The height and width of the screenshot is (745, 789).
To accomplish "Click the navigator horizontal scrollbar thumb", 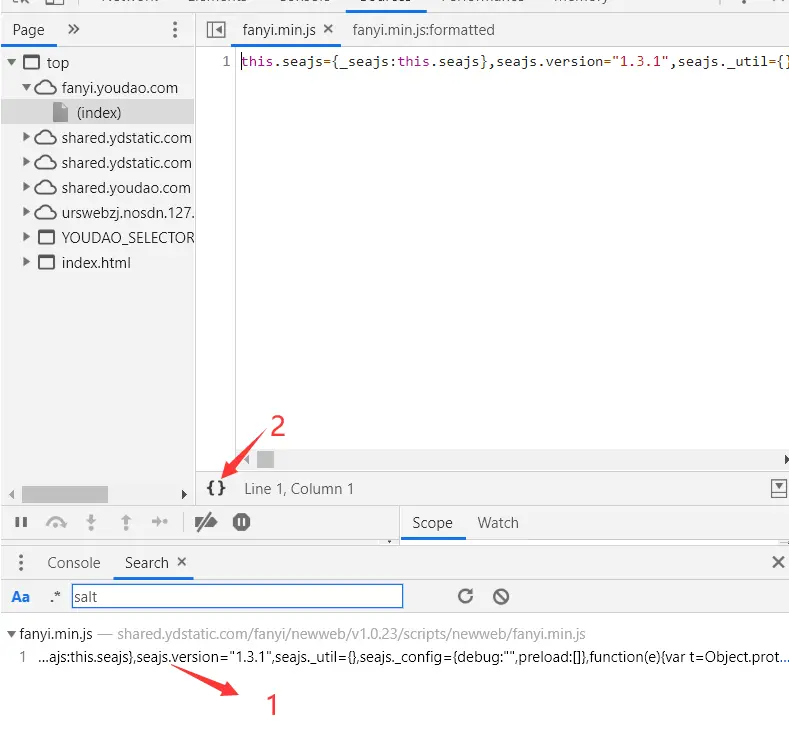I will coord(65,494).
